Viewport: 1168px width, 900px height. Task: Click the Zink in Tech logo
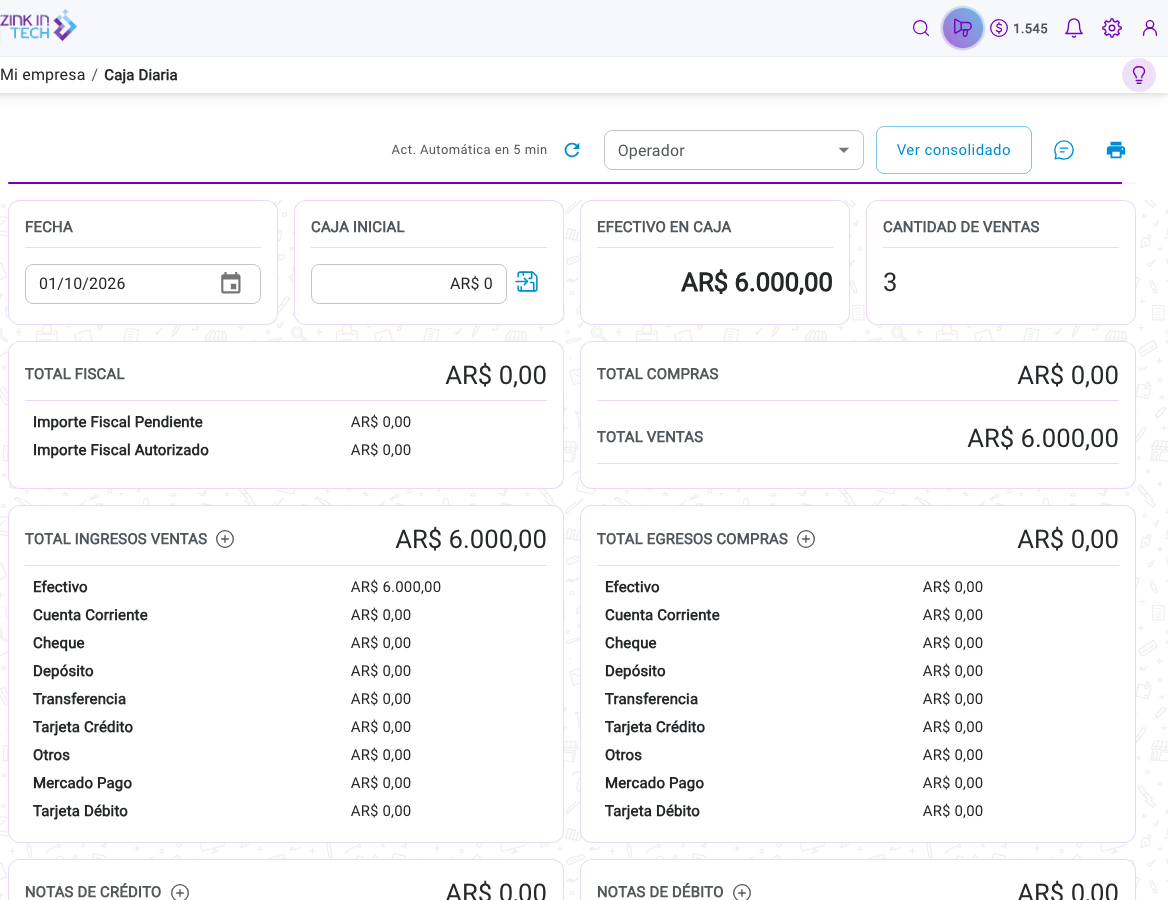[x=38, y=26]
